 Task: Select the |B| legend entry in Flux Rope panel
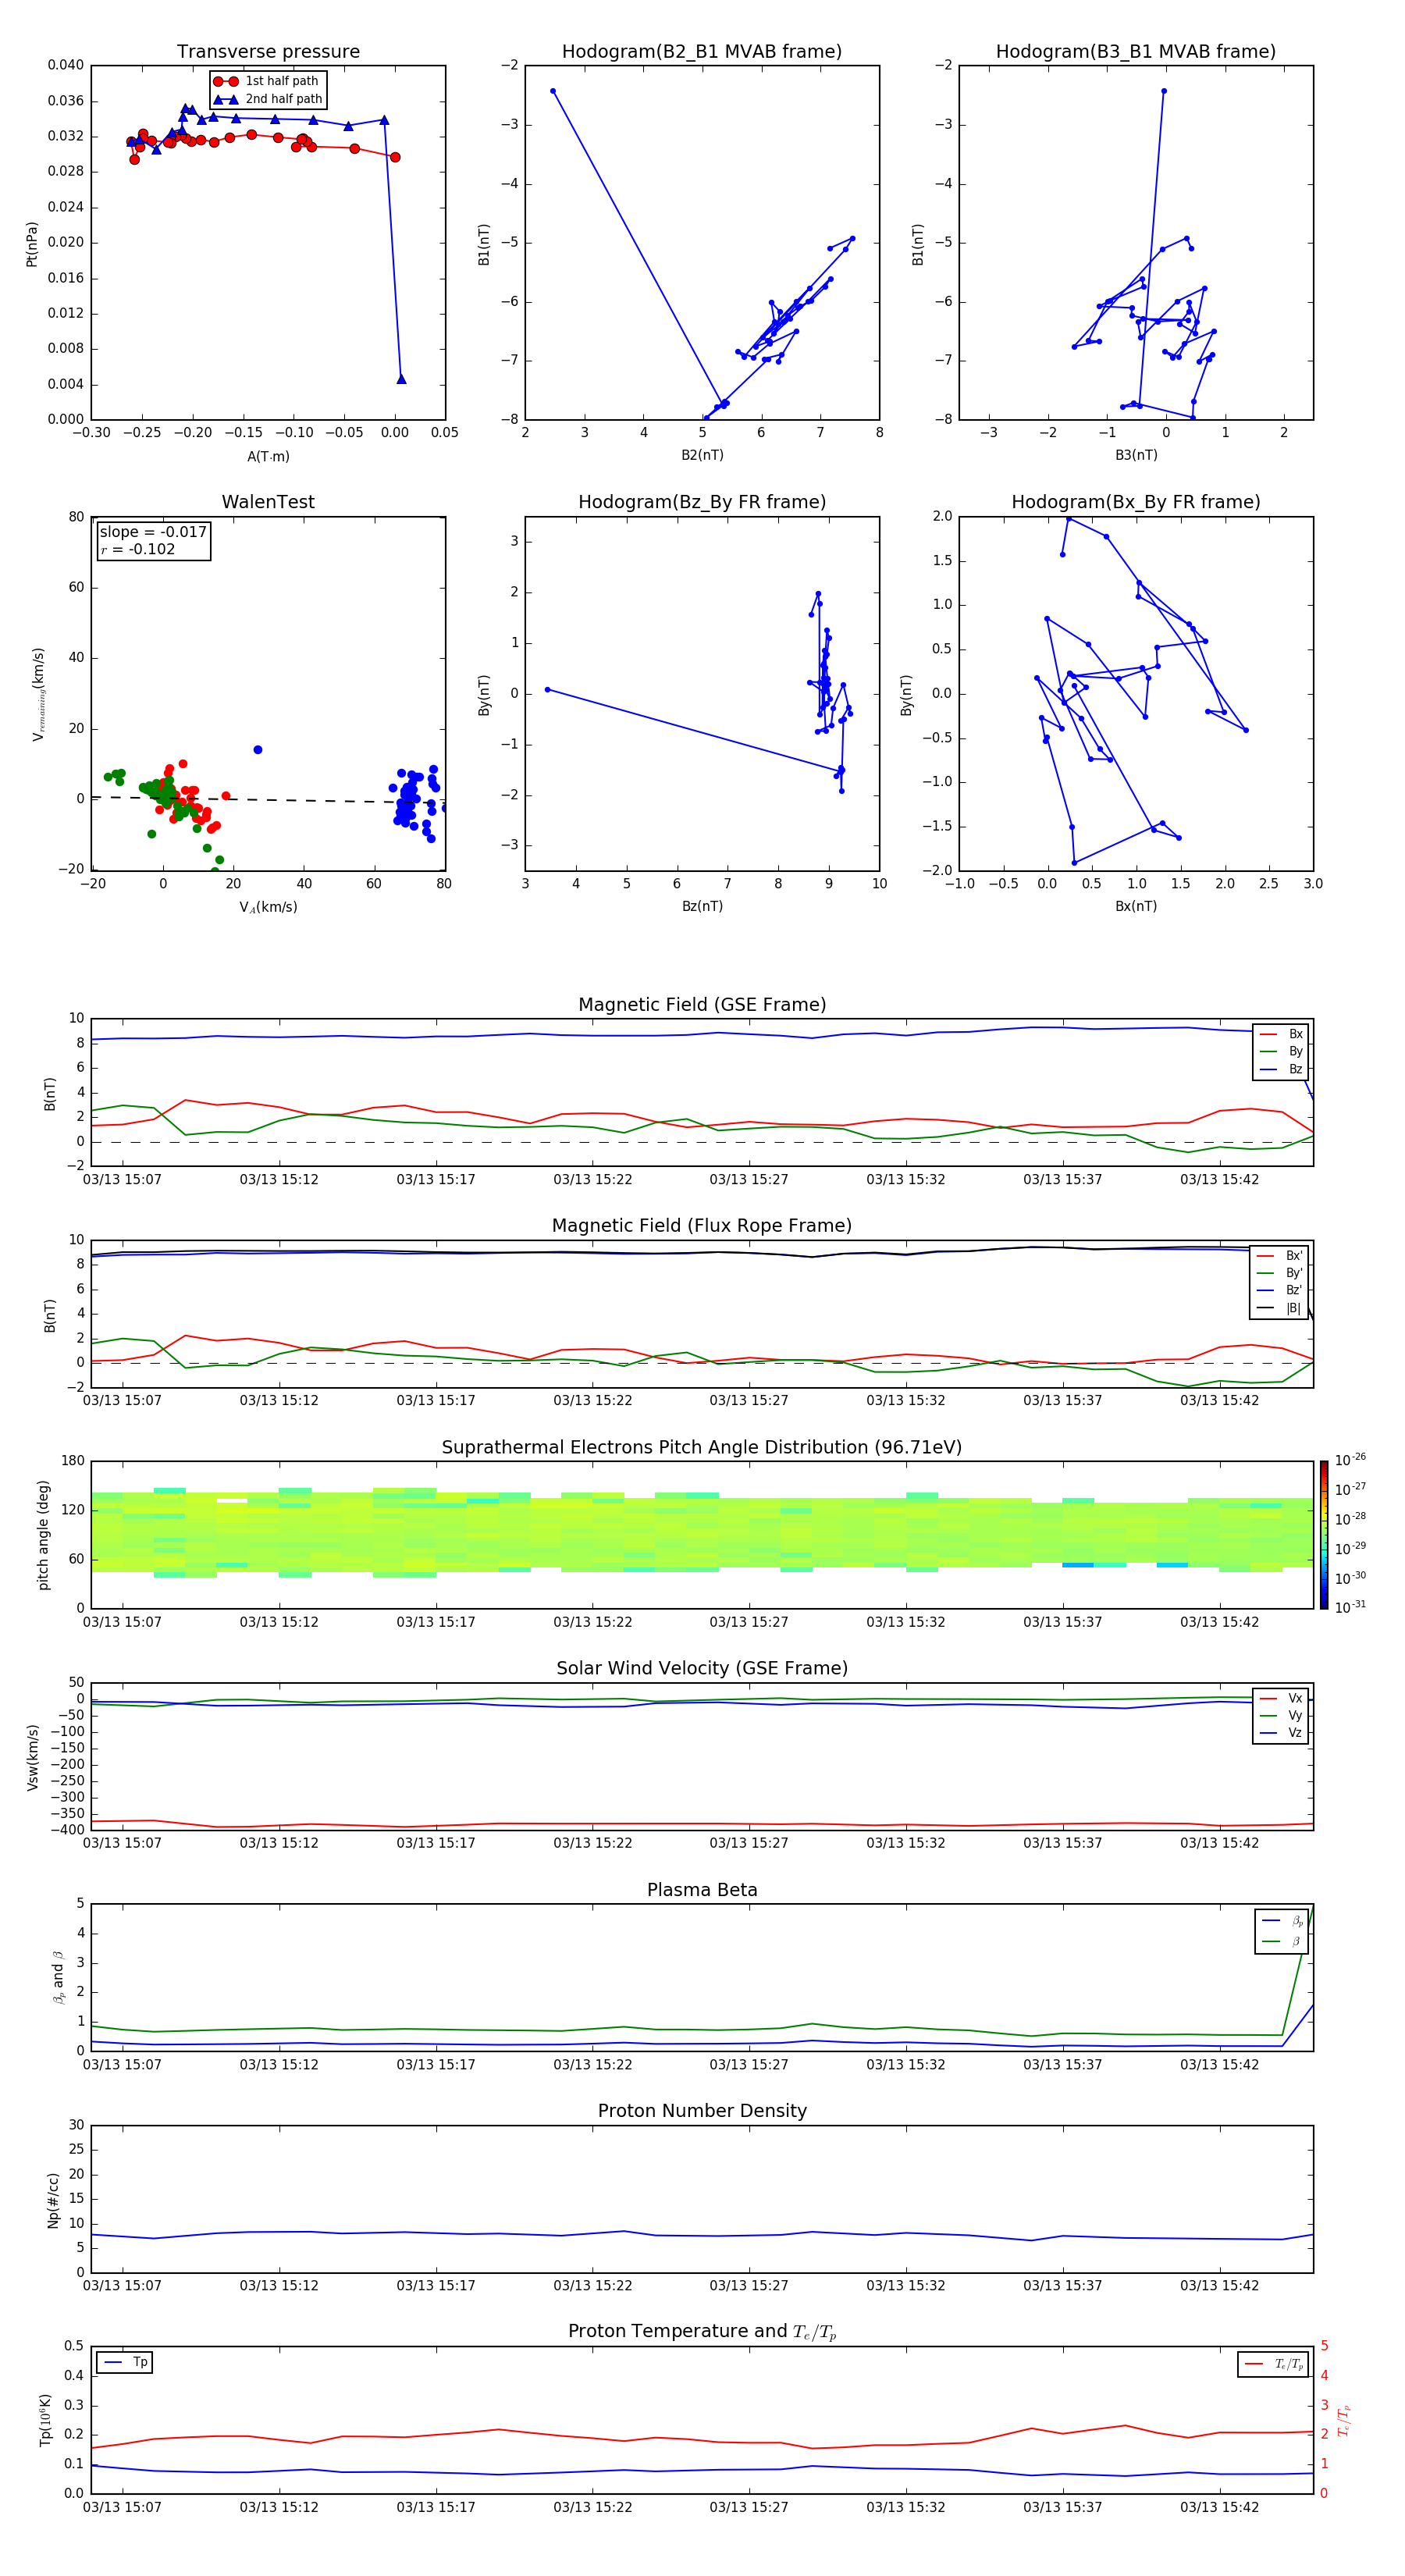[x=1280, y=1308]
